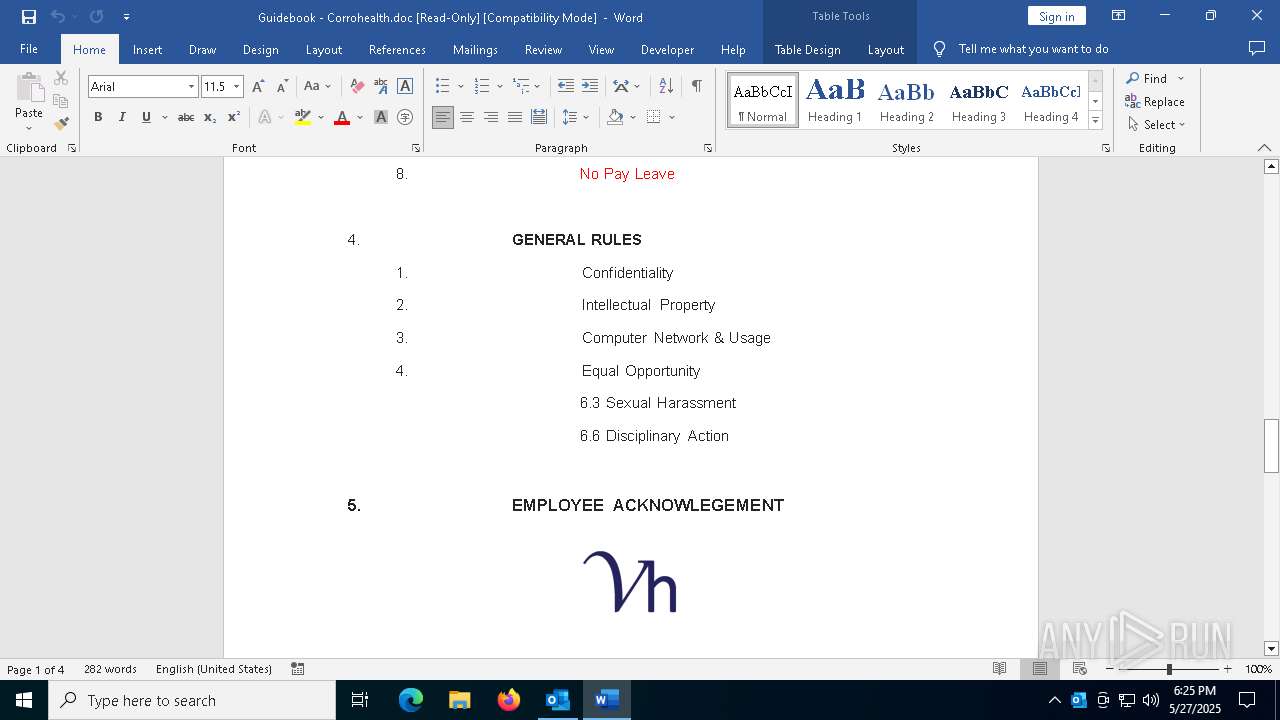The width and height of the screenshot is (1280, 720).
Task: Click the Sign in button
Action: (1056, 16)
